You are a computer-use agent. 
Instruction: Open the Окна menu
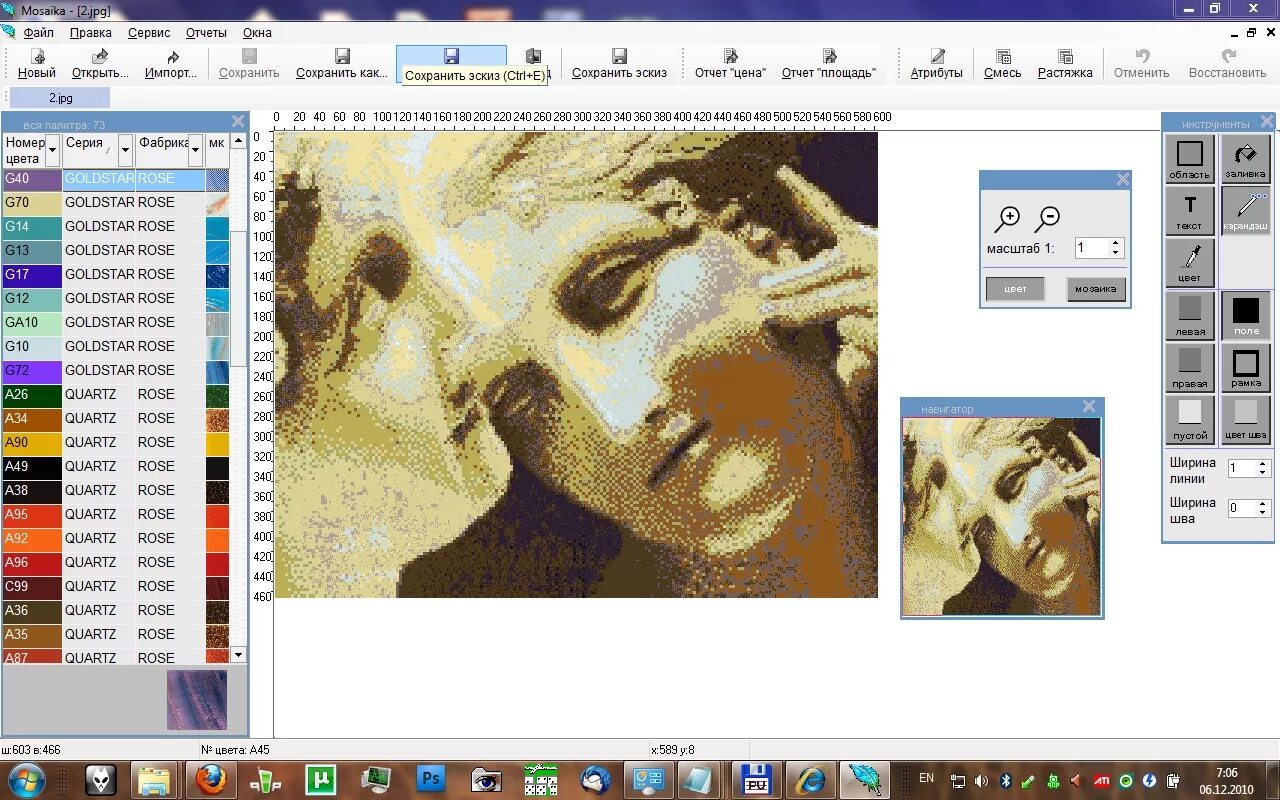(257, 32)
